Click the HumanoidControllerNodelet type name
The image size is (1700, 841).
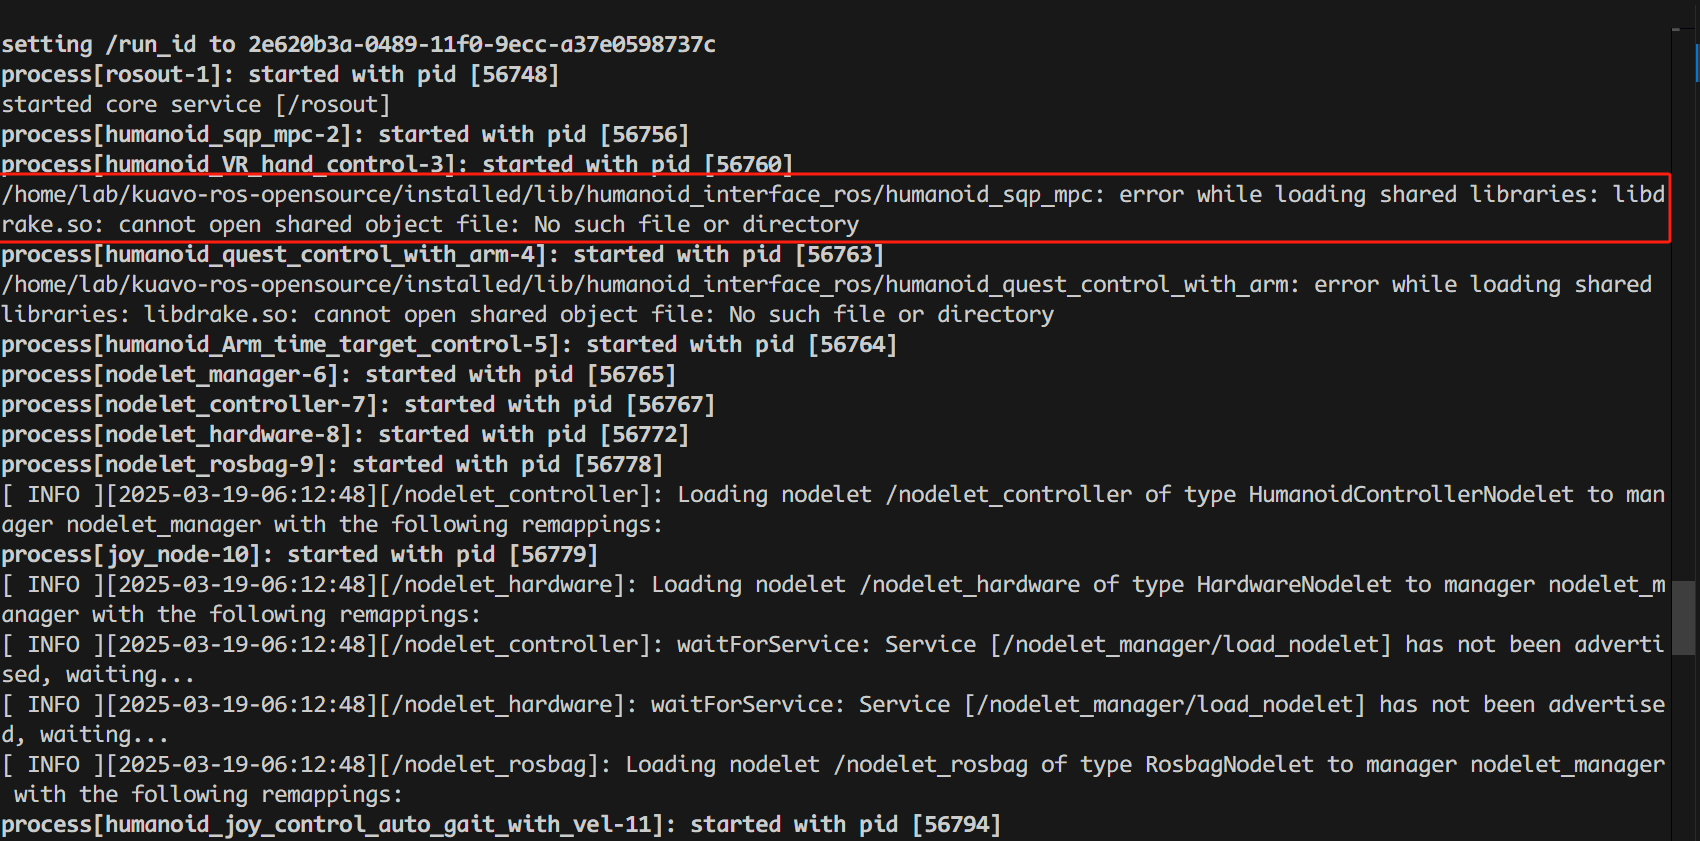[1410, 494]
